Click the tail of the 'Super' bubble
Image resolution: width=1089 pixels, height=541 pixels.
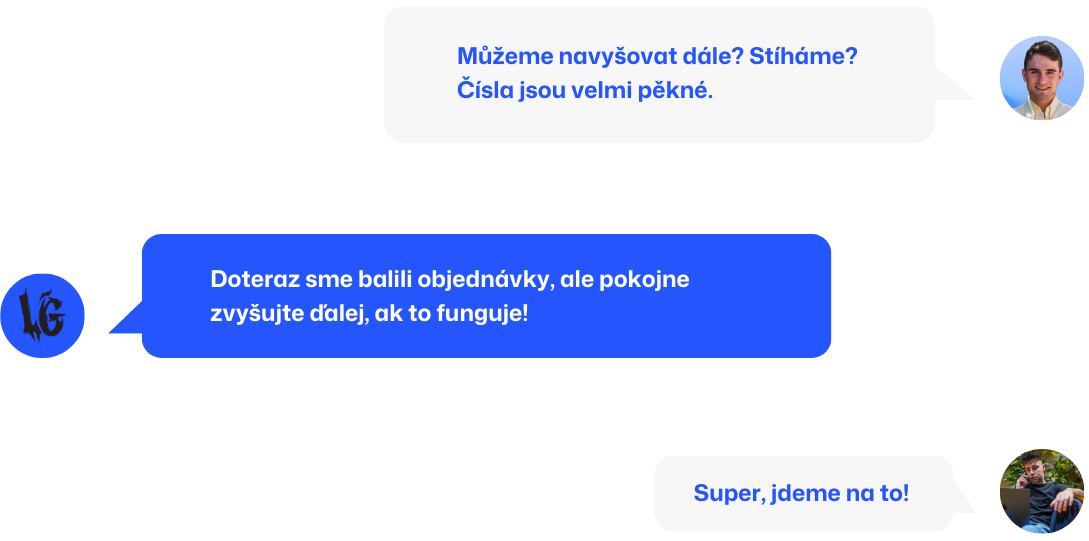pyautogui.click(x=962, y=498)
